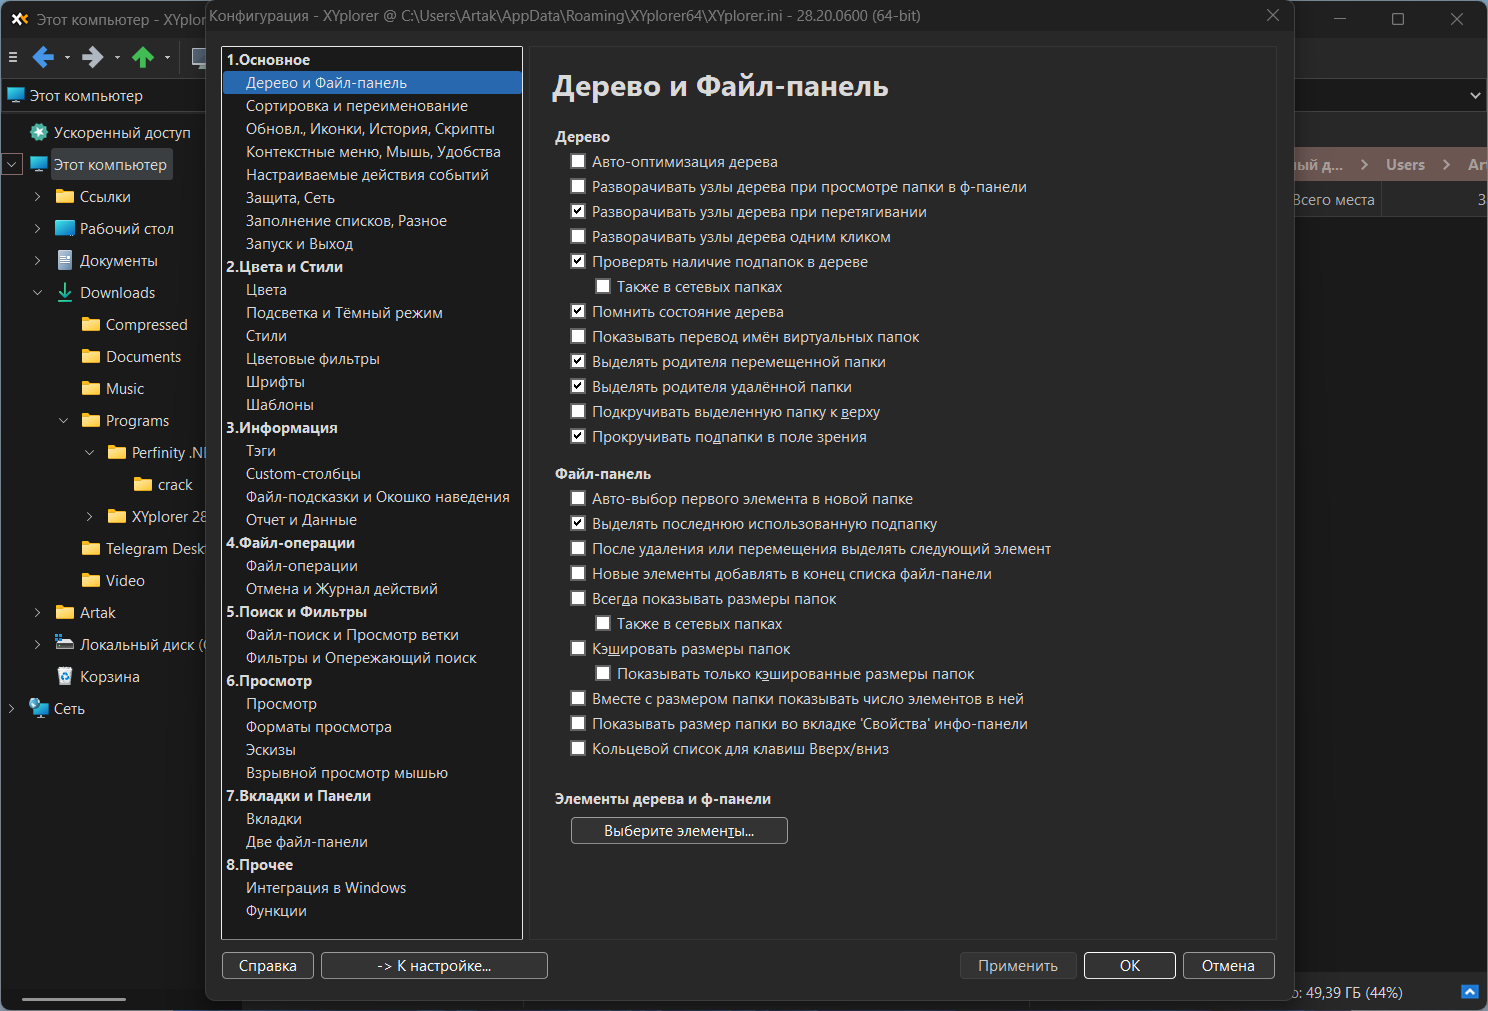This screenshot has height=1011, width=1488.
Task: Toggle Помнить состояние дерева checkbox
Action: pos(578,311)
